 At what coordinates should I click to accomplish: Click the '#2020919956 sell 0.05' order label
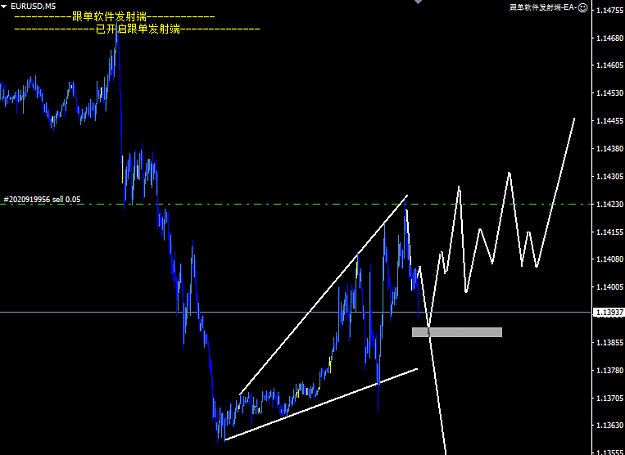tap(42, 199)
